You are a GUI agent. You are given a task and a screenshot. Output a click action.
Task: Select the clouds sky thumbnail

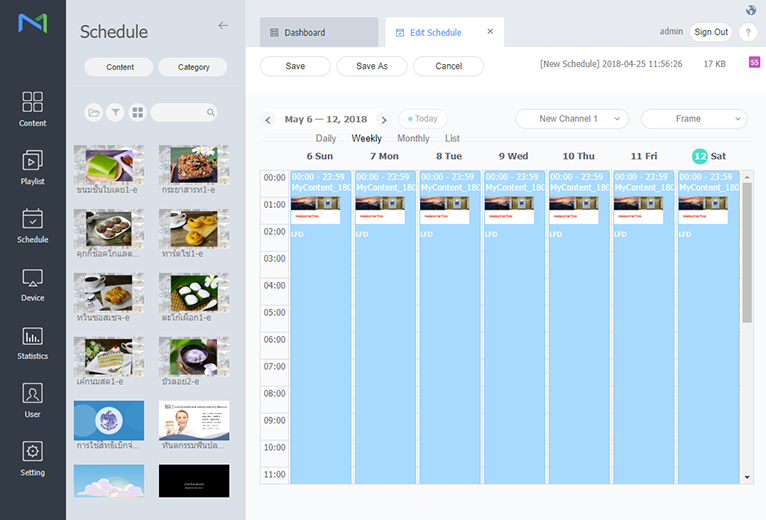(108, 481)
